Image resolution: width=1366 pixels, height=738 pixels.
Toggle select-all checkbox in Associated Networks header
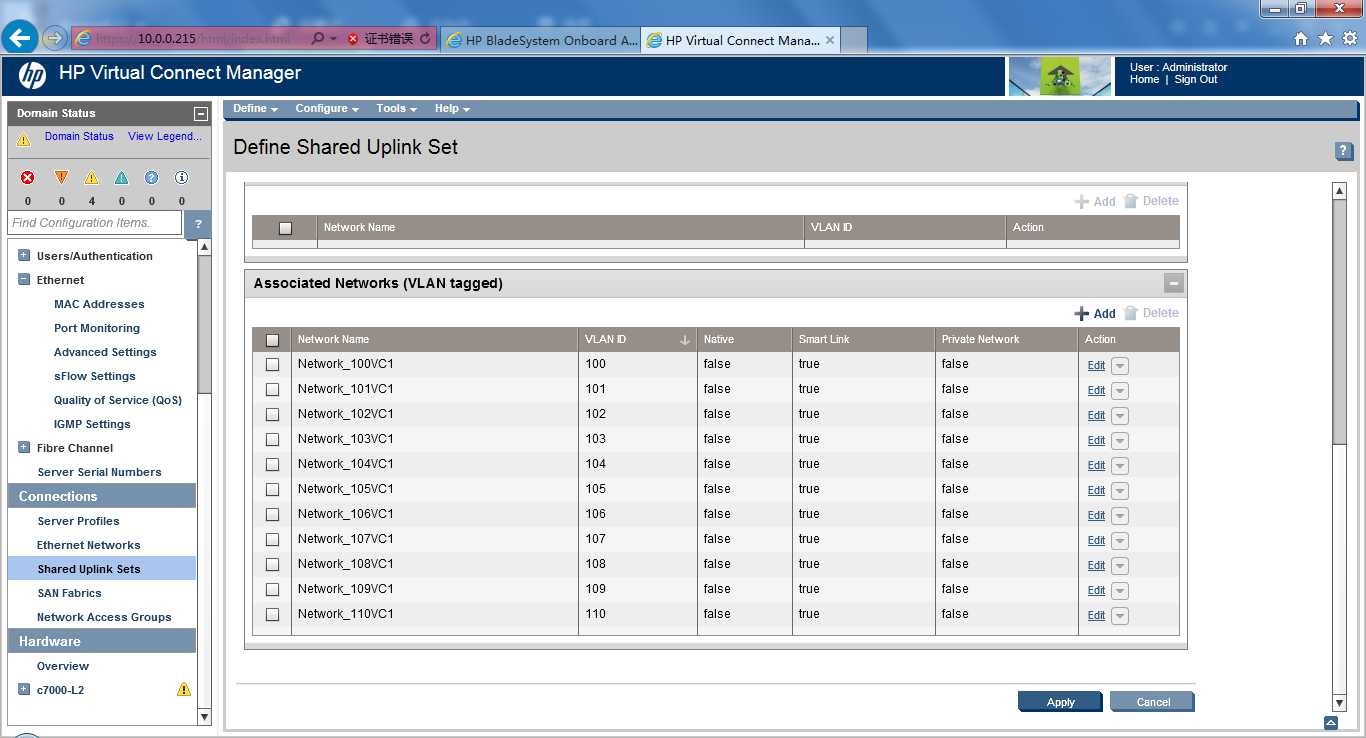pos(272,340)
